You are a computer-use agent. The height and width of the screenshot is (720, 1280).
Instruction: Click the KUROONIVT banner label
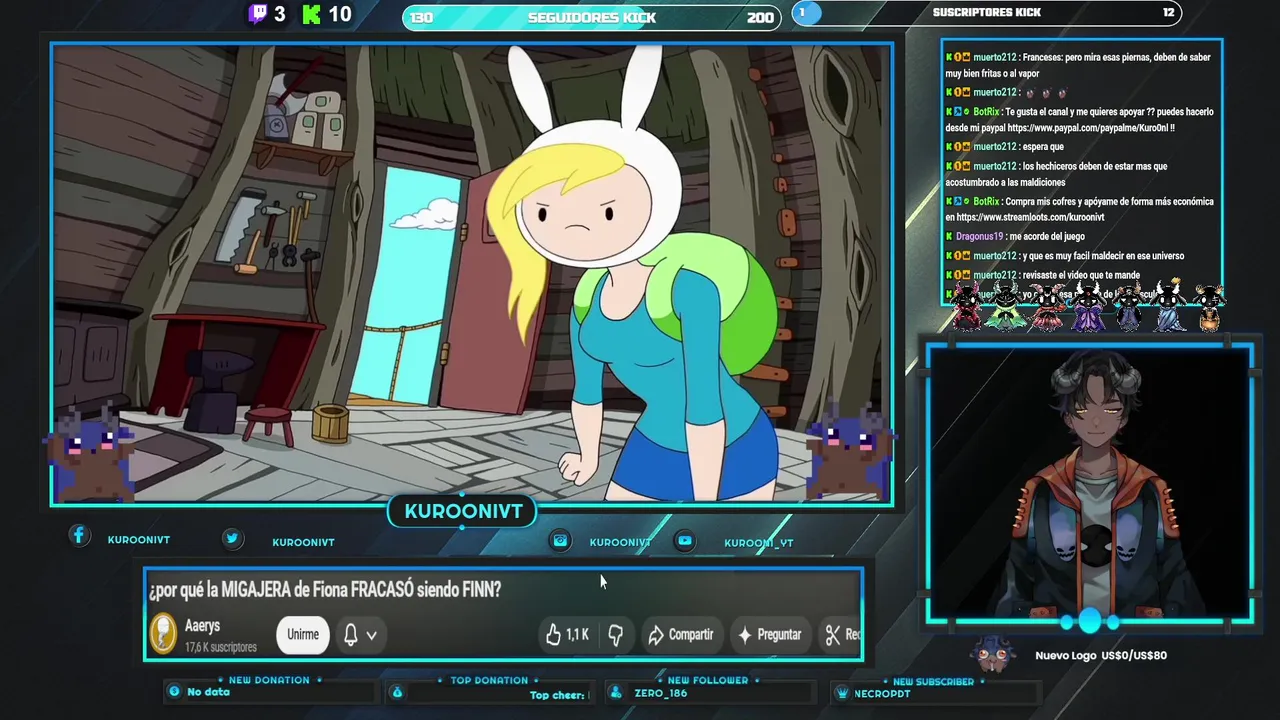[x=463, y=511]
